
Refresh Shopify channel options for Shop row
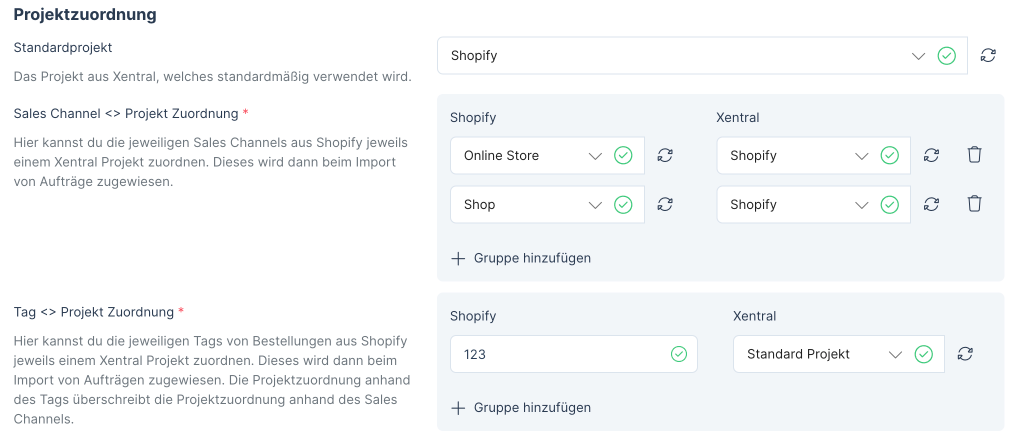[x=665, y=204]
